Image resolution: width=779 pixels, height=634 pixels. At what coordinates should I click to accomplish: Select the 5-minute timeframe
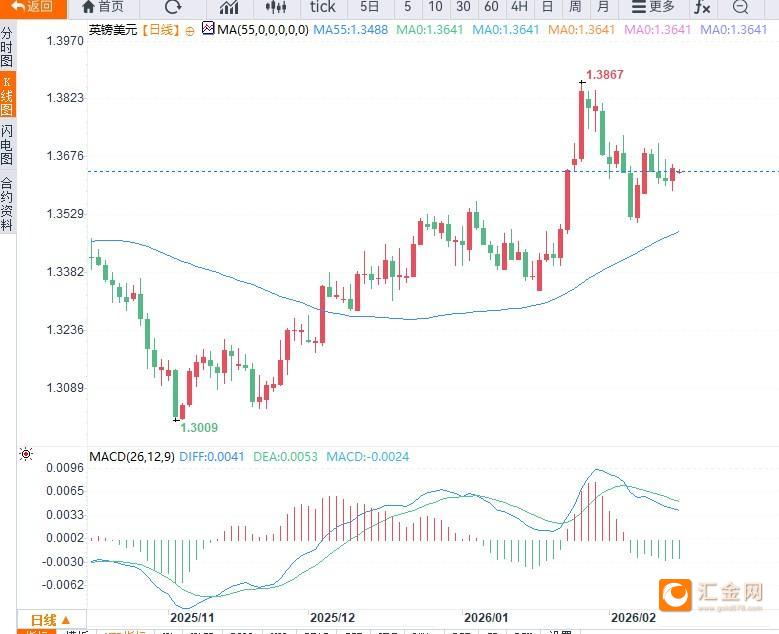tap(407, 7)
